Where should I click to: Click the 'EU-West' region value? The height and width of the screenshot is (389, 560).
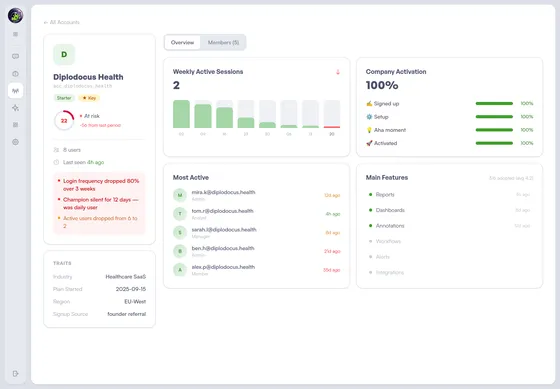[x=135, y=301]
